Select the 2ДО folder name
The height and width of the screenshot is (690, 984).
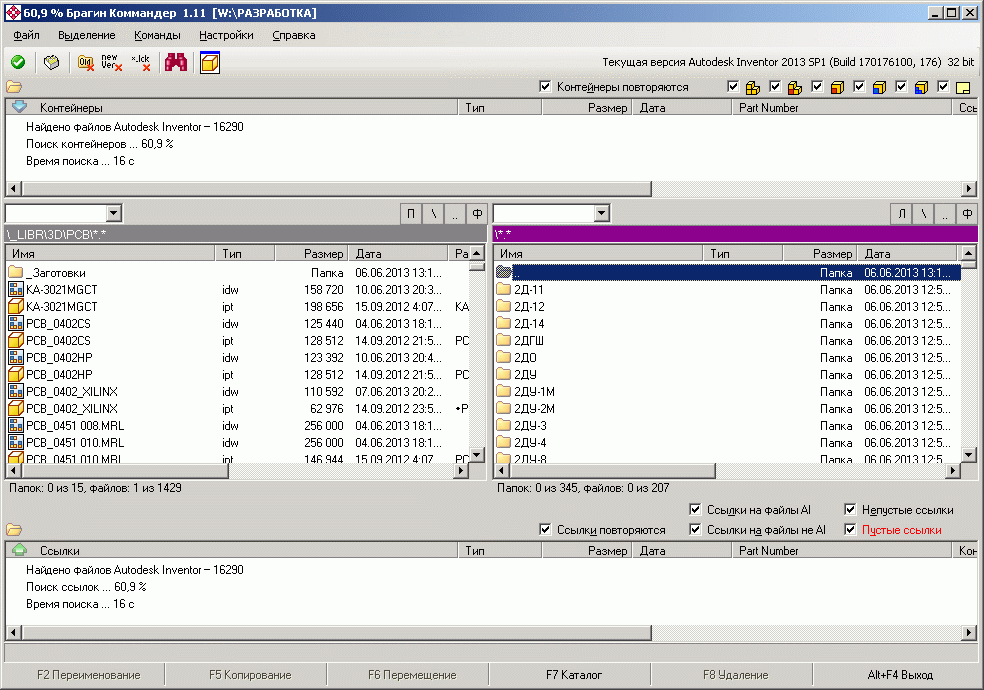(x=525, y=358)
